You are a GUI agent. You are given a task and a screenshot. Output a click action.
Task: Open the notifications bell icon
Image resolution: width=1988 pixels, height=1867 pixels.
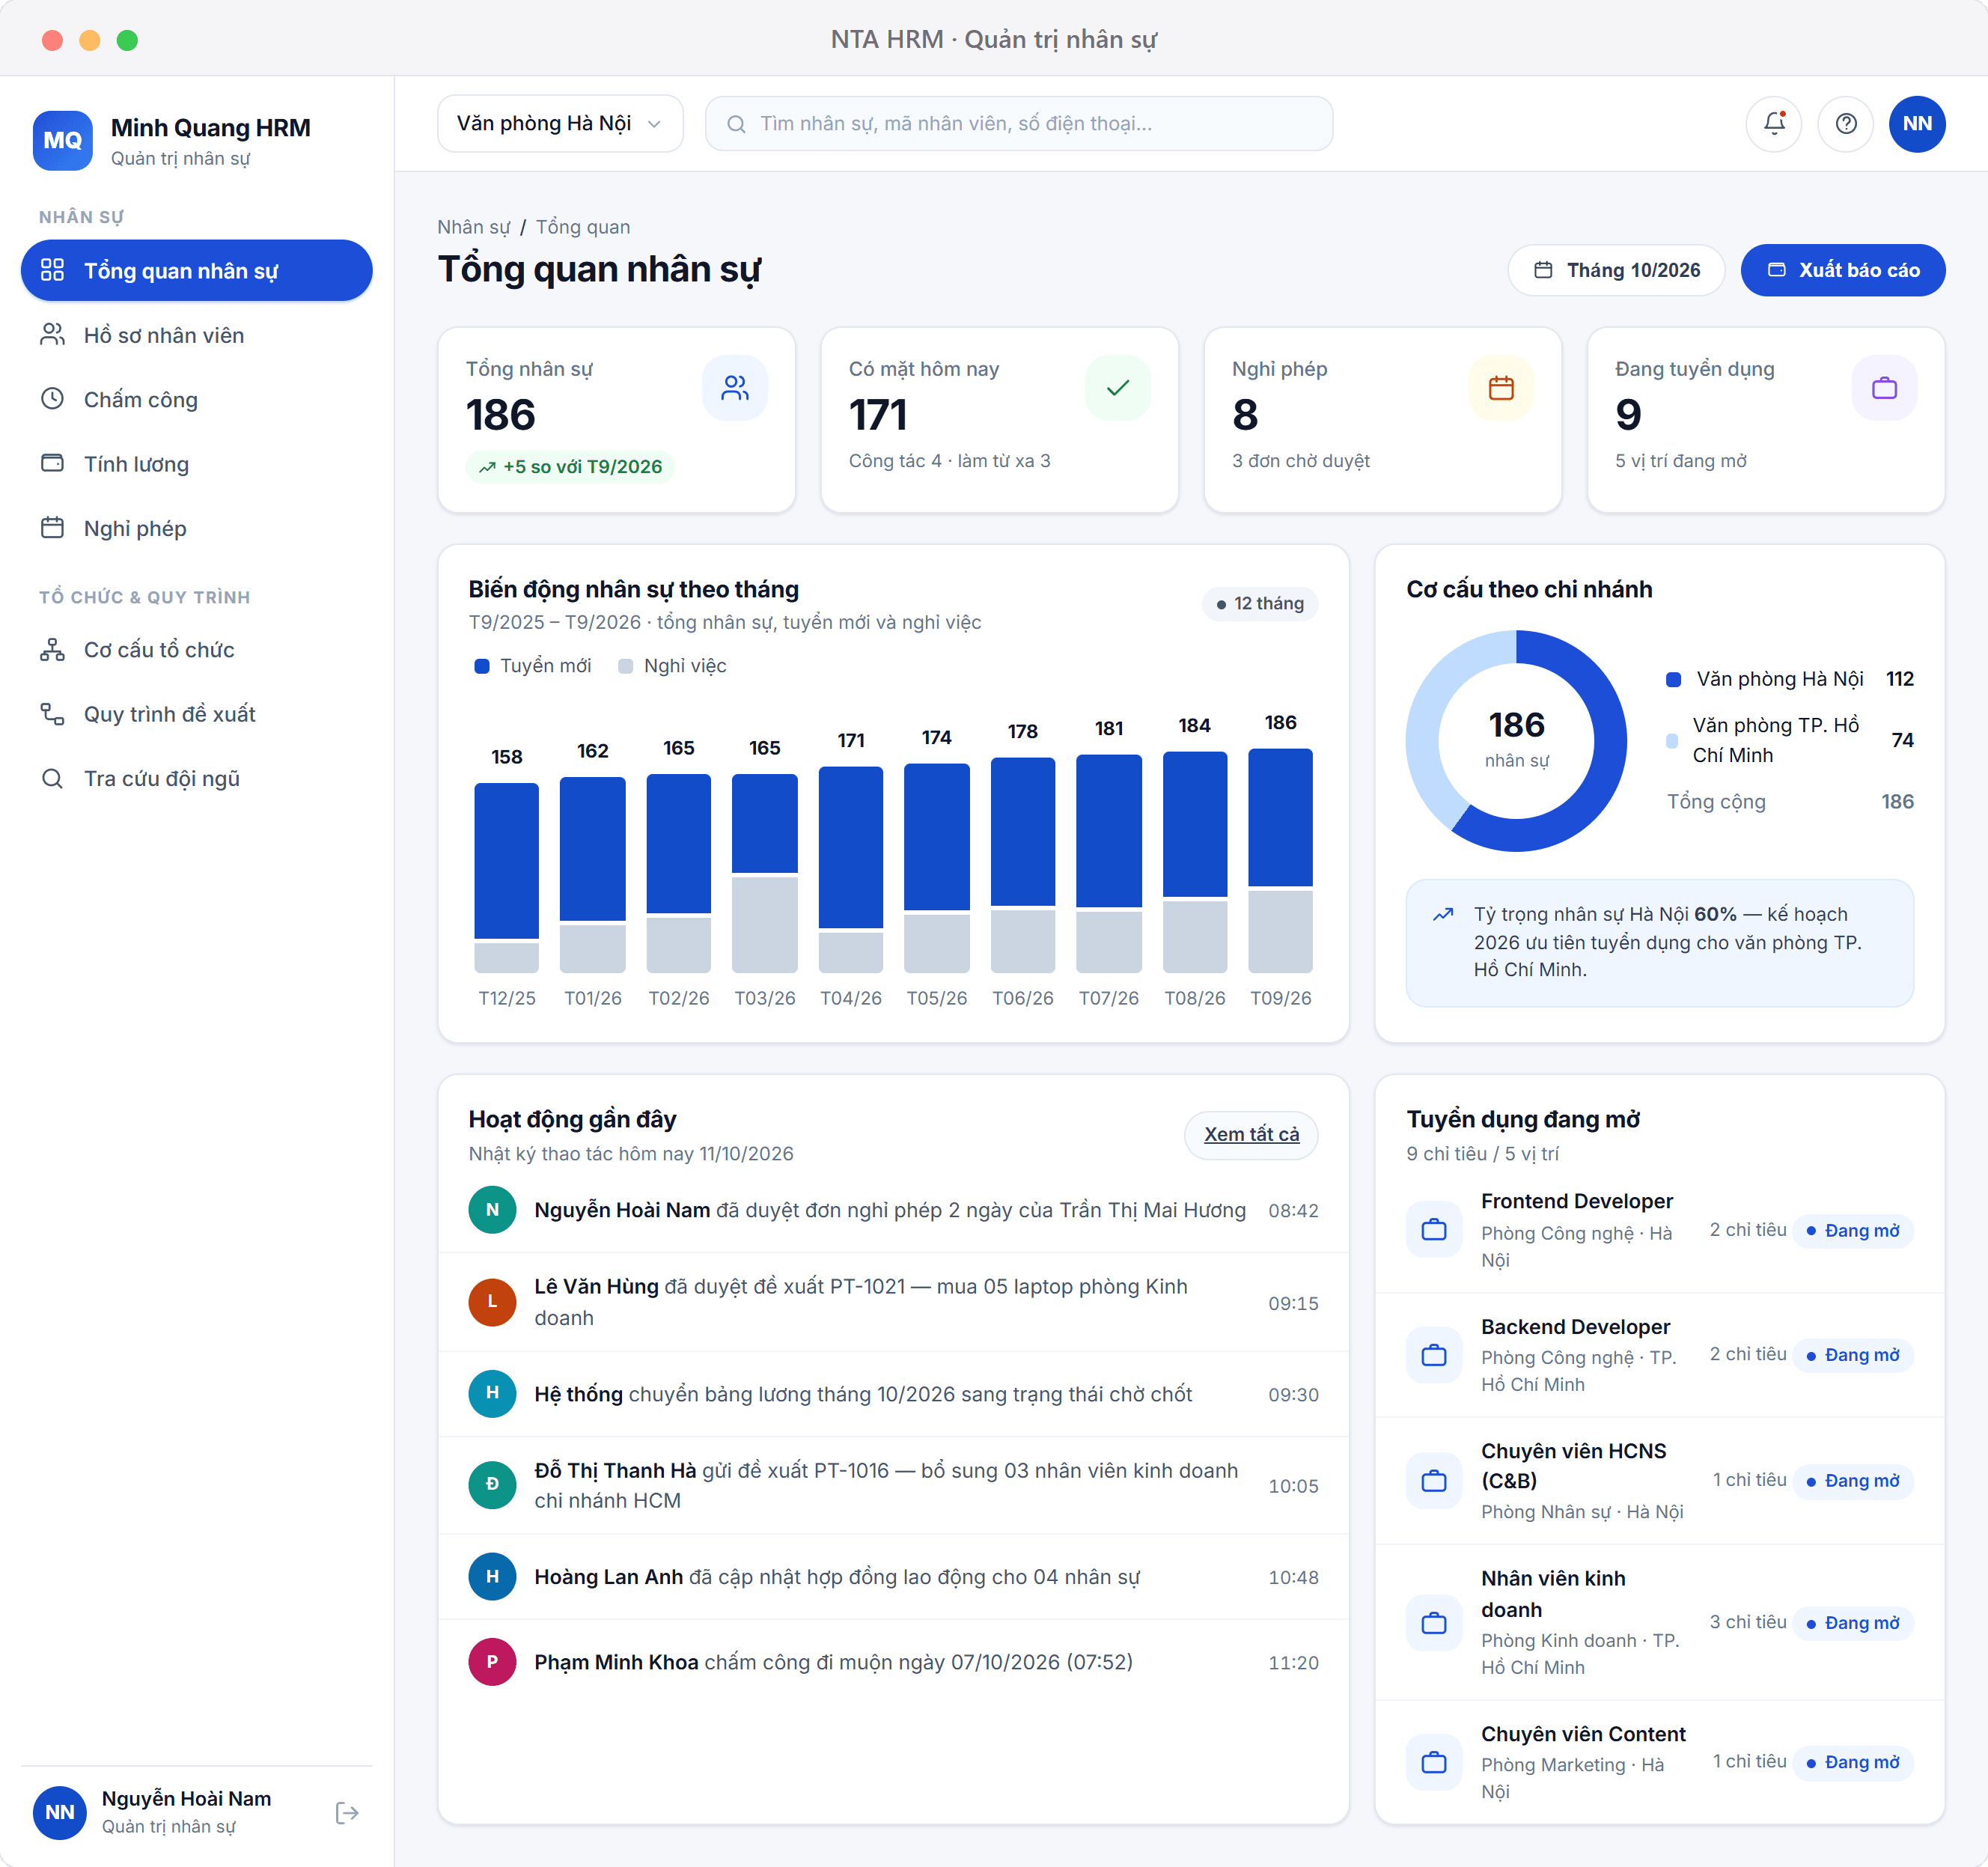(1773, 123)
